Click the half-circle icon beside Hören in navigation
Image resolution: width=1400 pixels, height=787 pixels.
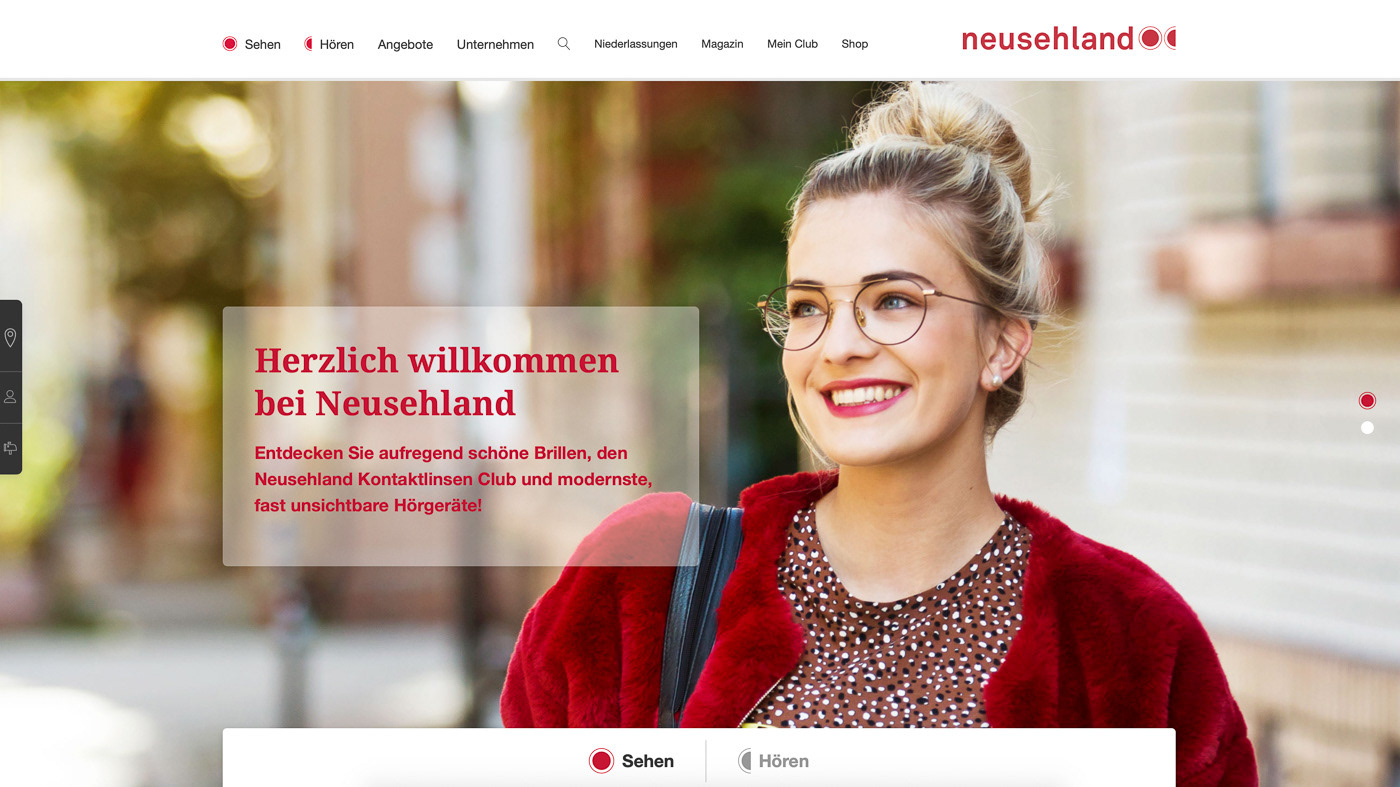coord(309,44)
